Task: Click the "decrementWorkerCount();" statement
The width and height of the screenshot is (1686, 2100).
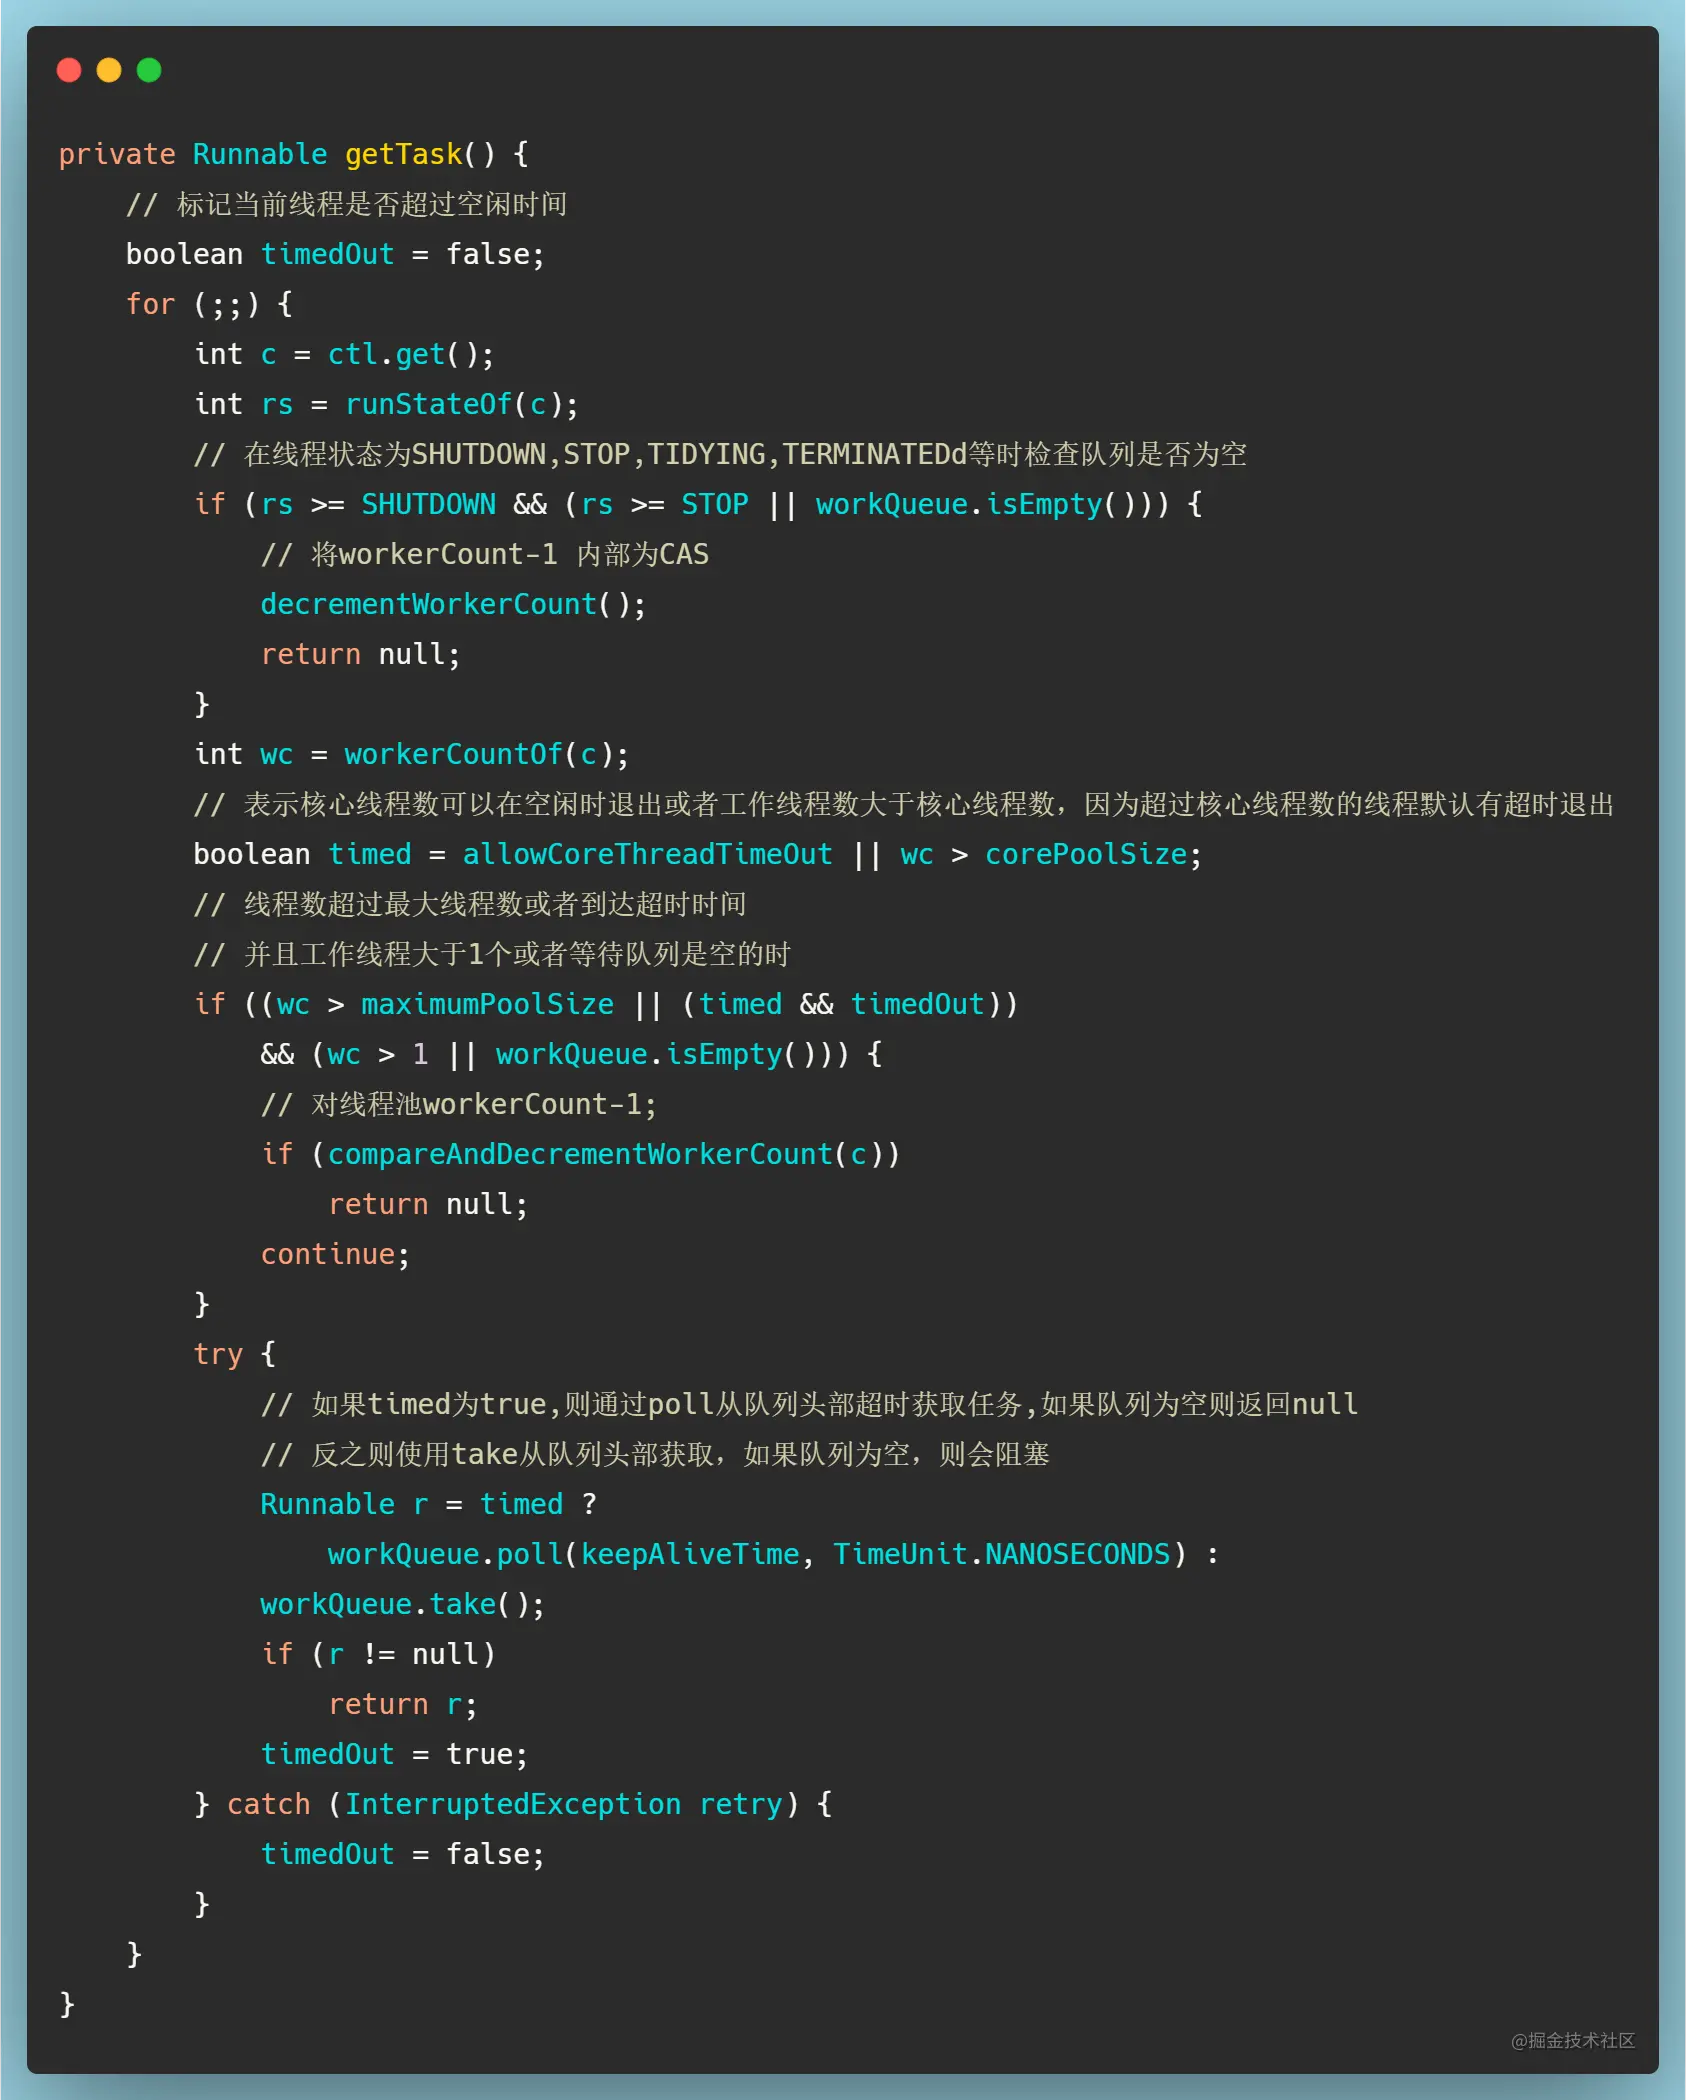Action: tap(453, 604)
